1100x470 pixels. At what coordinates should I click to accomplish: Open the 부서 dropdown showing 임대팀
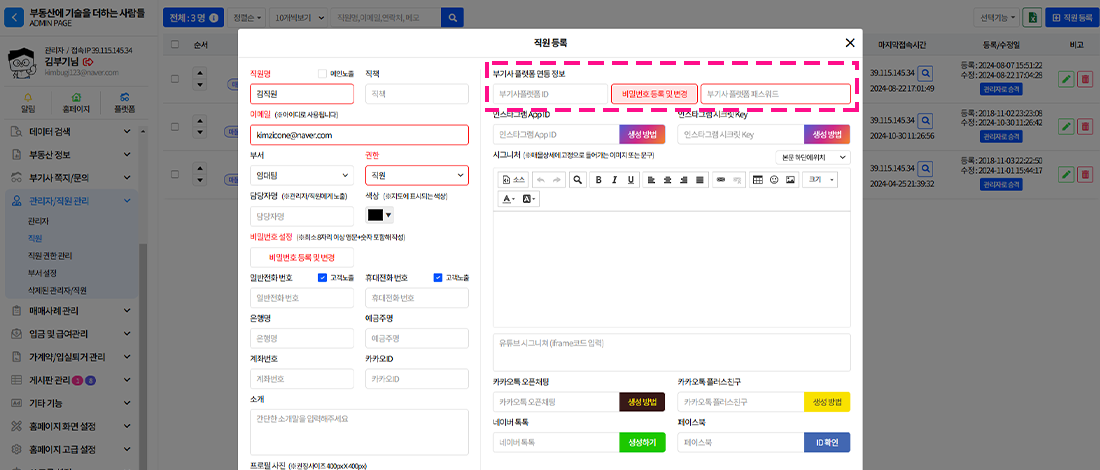(x=301, y=175)
